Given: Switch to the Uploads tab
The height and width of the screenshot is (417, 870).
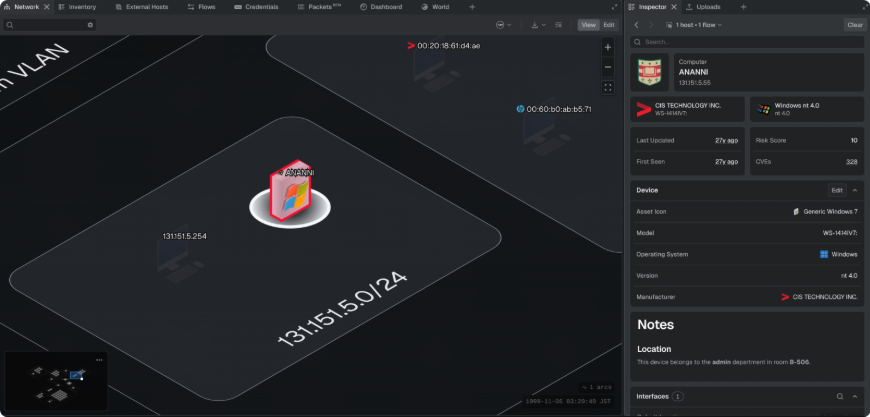Looking at the screenshot, I should 703,7.
